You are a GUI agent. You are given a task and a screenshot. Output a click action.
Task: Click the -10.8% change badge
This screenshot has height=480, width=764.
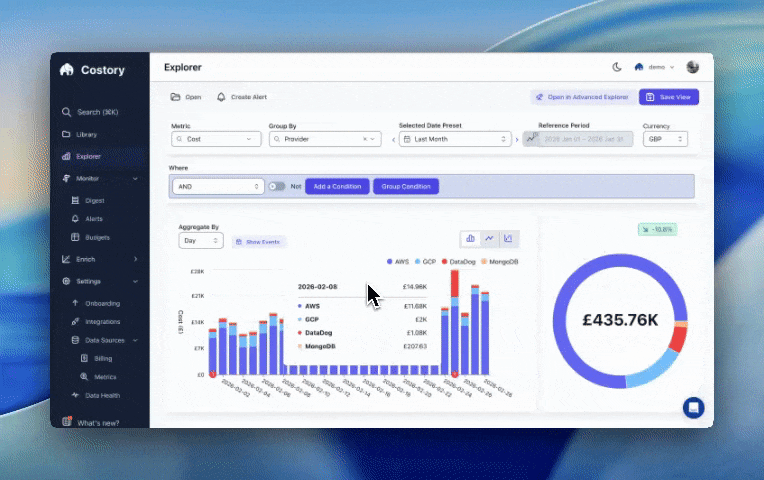[x=657, y=230]
